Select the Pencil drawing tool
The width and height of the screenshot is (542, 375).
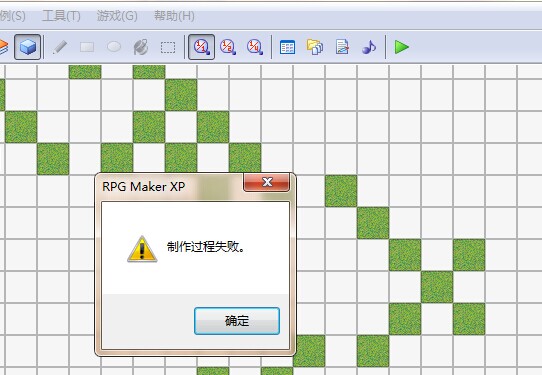[x=60, y=47]
